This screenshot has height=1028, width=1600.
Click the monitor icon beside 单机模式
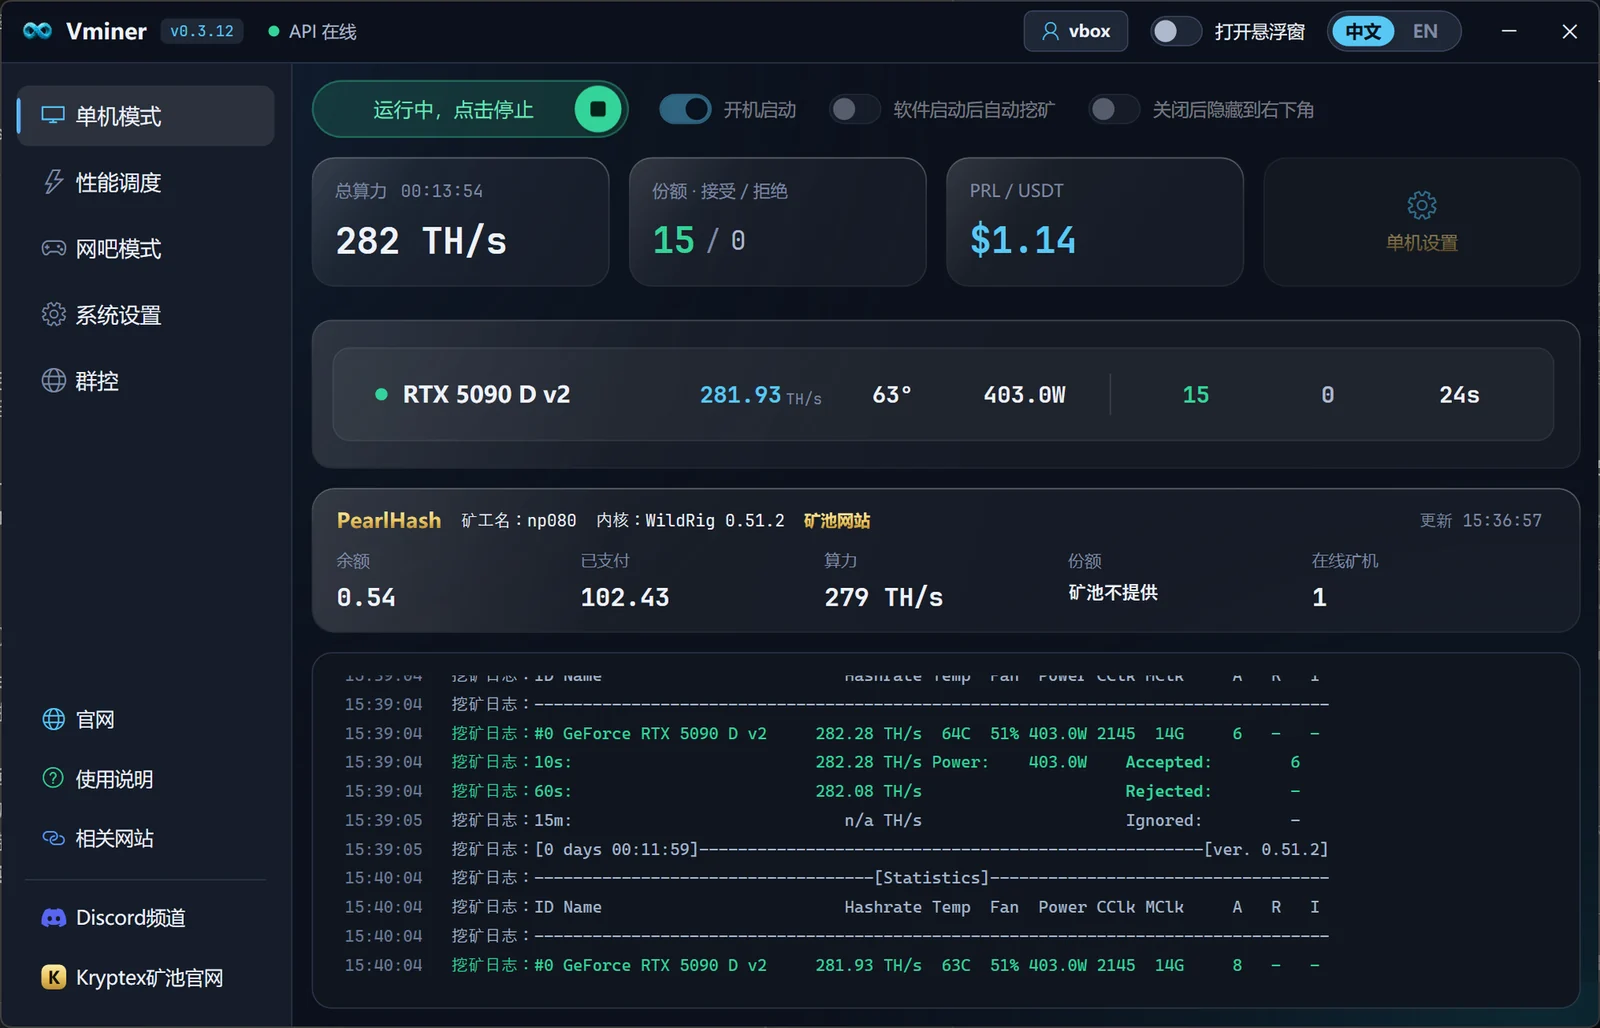pyautogui.click(x=53, y=116)
